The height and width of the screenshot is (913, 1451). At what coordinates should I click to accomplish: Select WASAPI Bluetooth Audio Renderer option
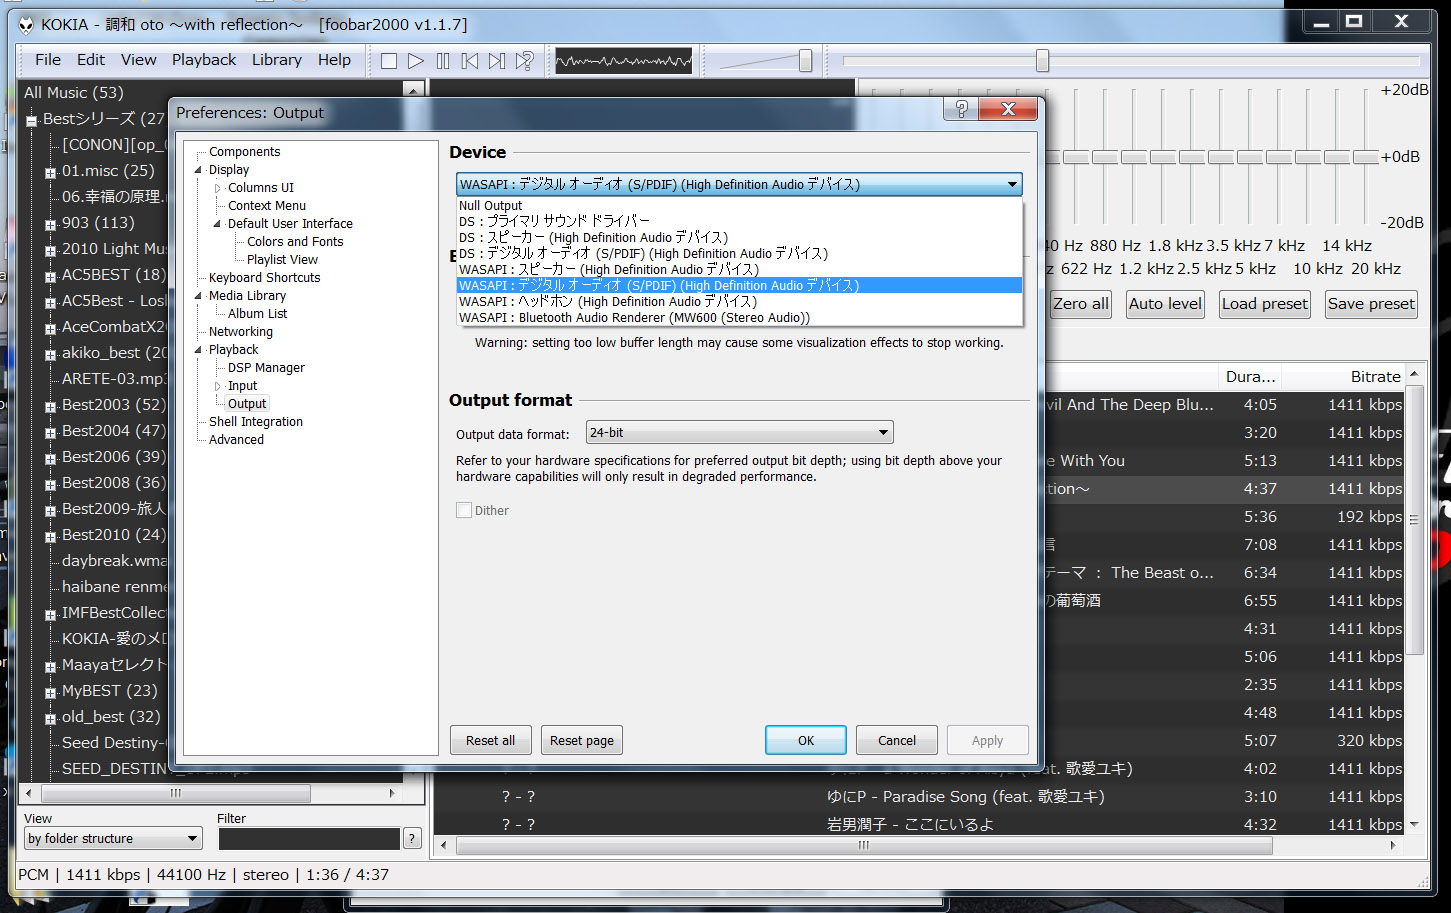[739, 317]
